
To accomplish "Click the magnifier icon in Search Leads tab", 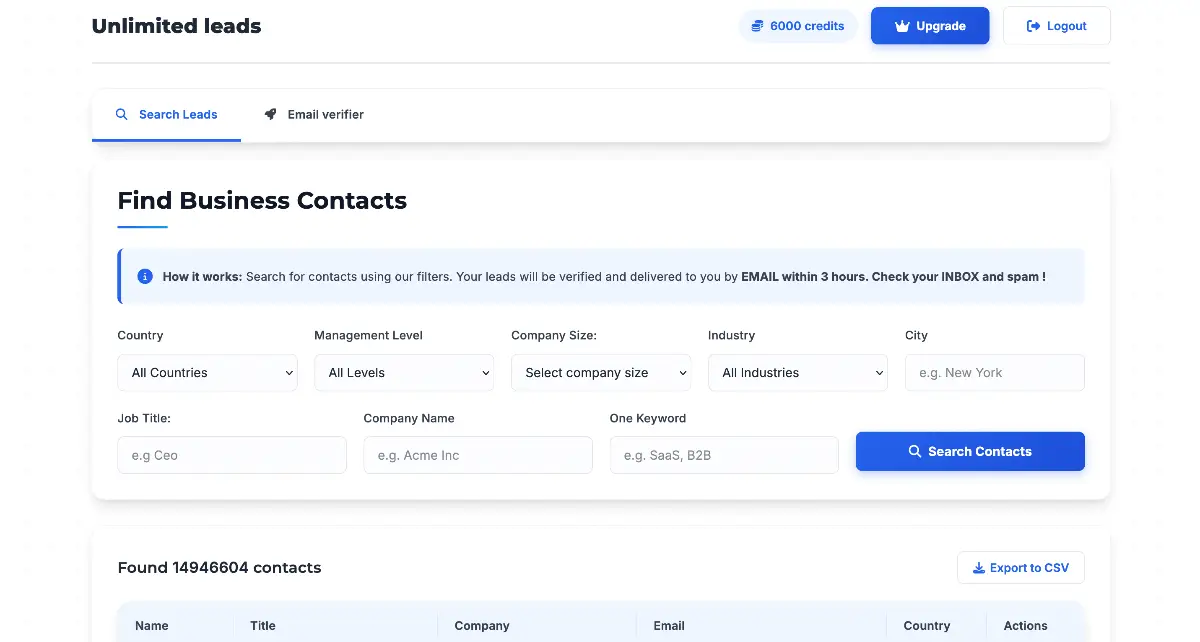I will click(122, 114).
